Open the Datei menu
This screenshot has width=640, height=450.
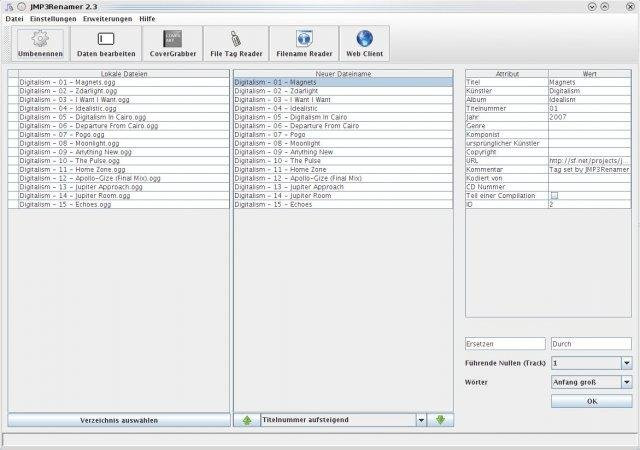pos(14,19)
